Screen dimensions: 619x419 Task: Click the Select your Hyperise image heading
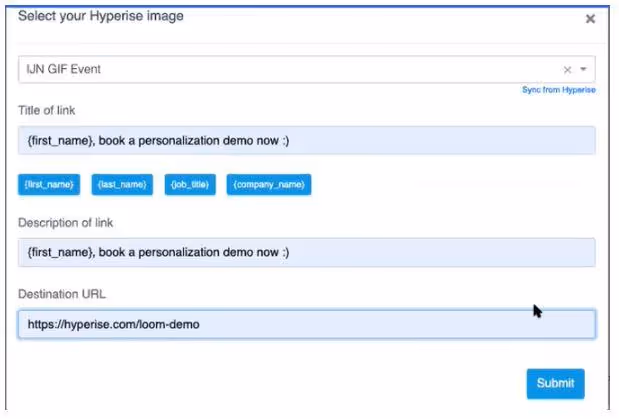101,16
